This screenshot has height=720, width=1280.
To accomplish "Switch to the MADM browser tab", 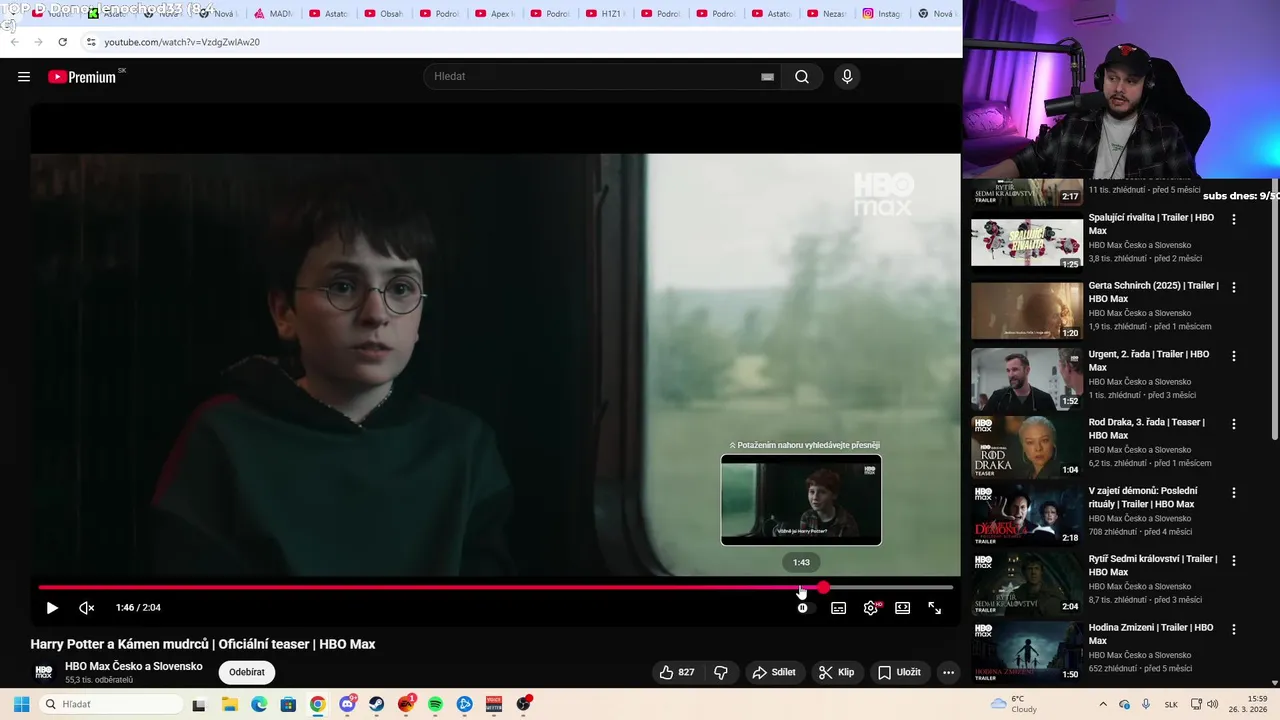I will point(273,14).
